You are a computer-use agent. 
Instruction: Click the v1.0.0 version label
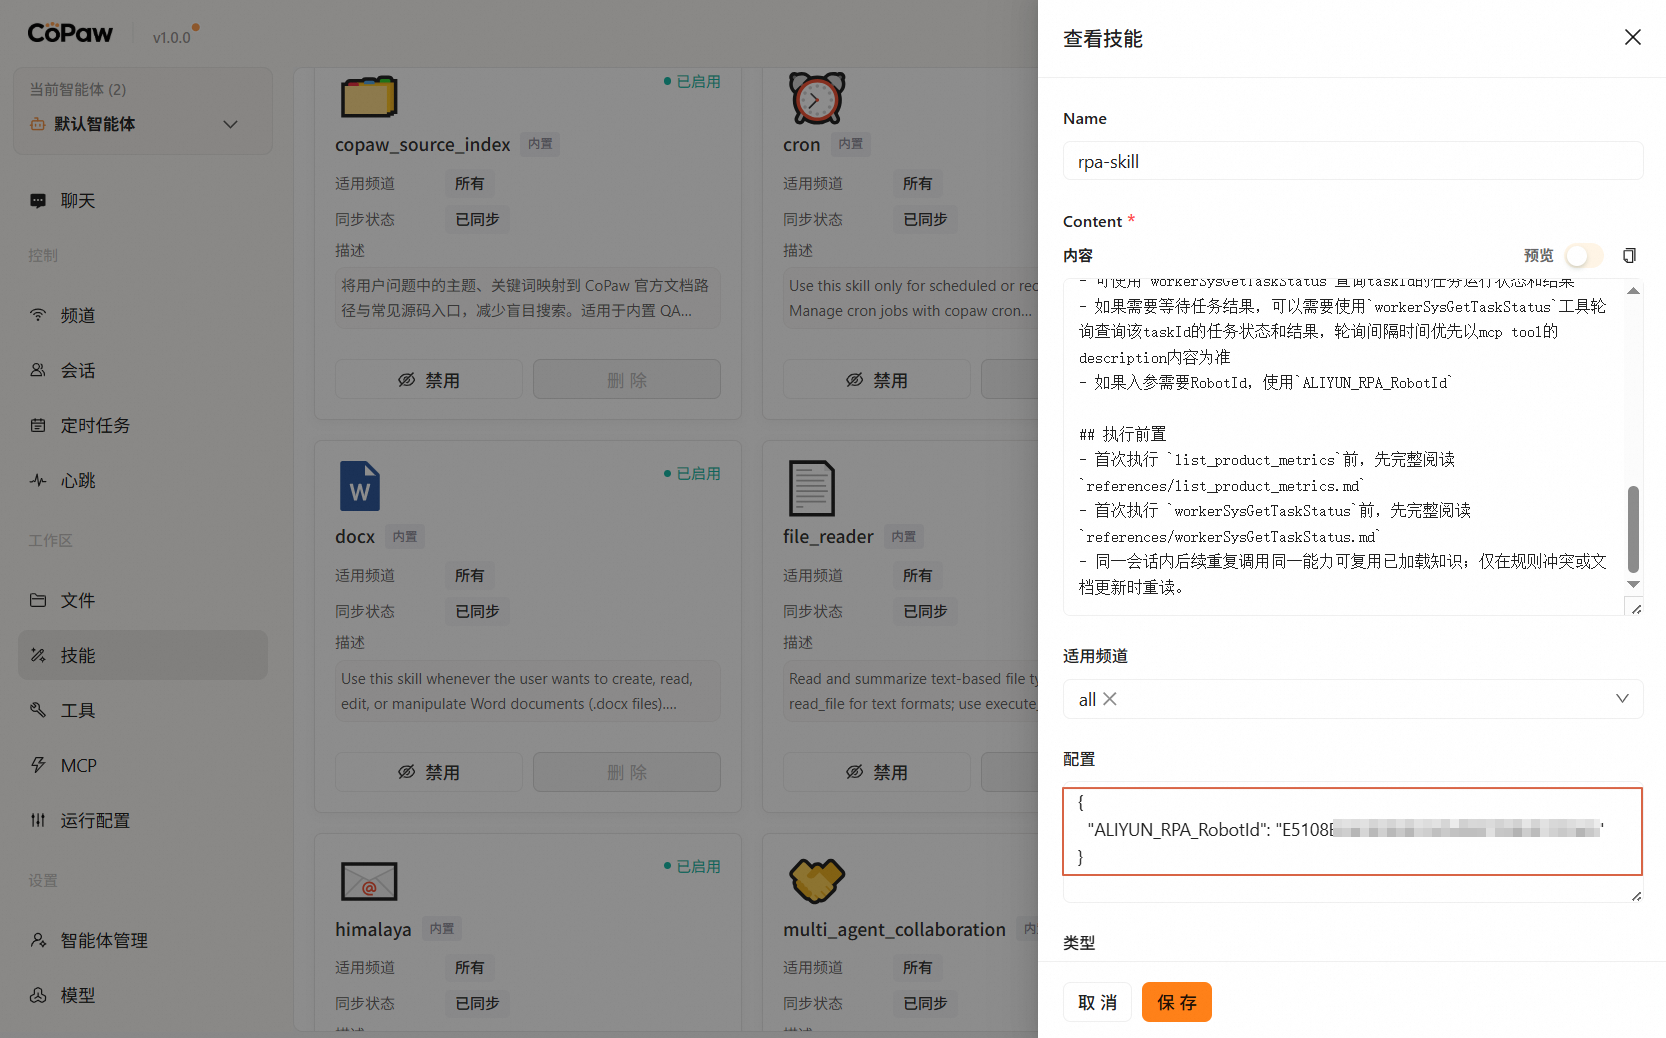[171, 38]
